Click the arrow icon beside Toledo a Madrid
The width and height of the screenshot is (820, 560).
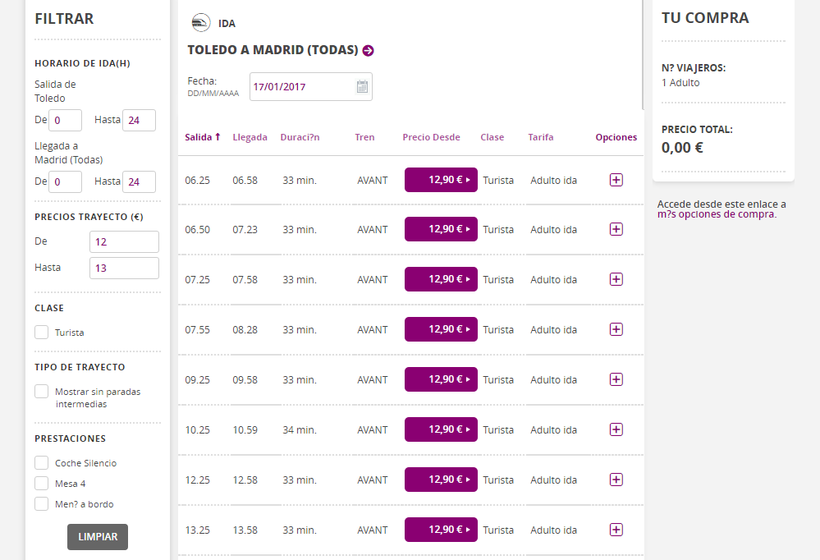click(x=368, y=50)
